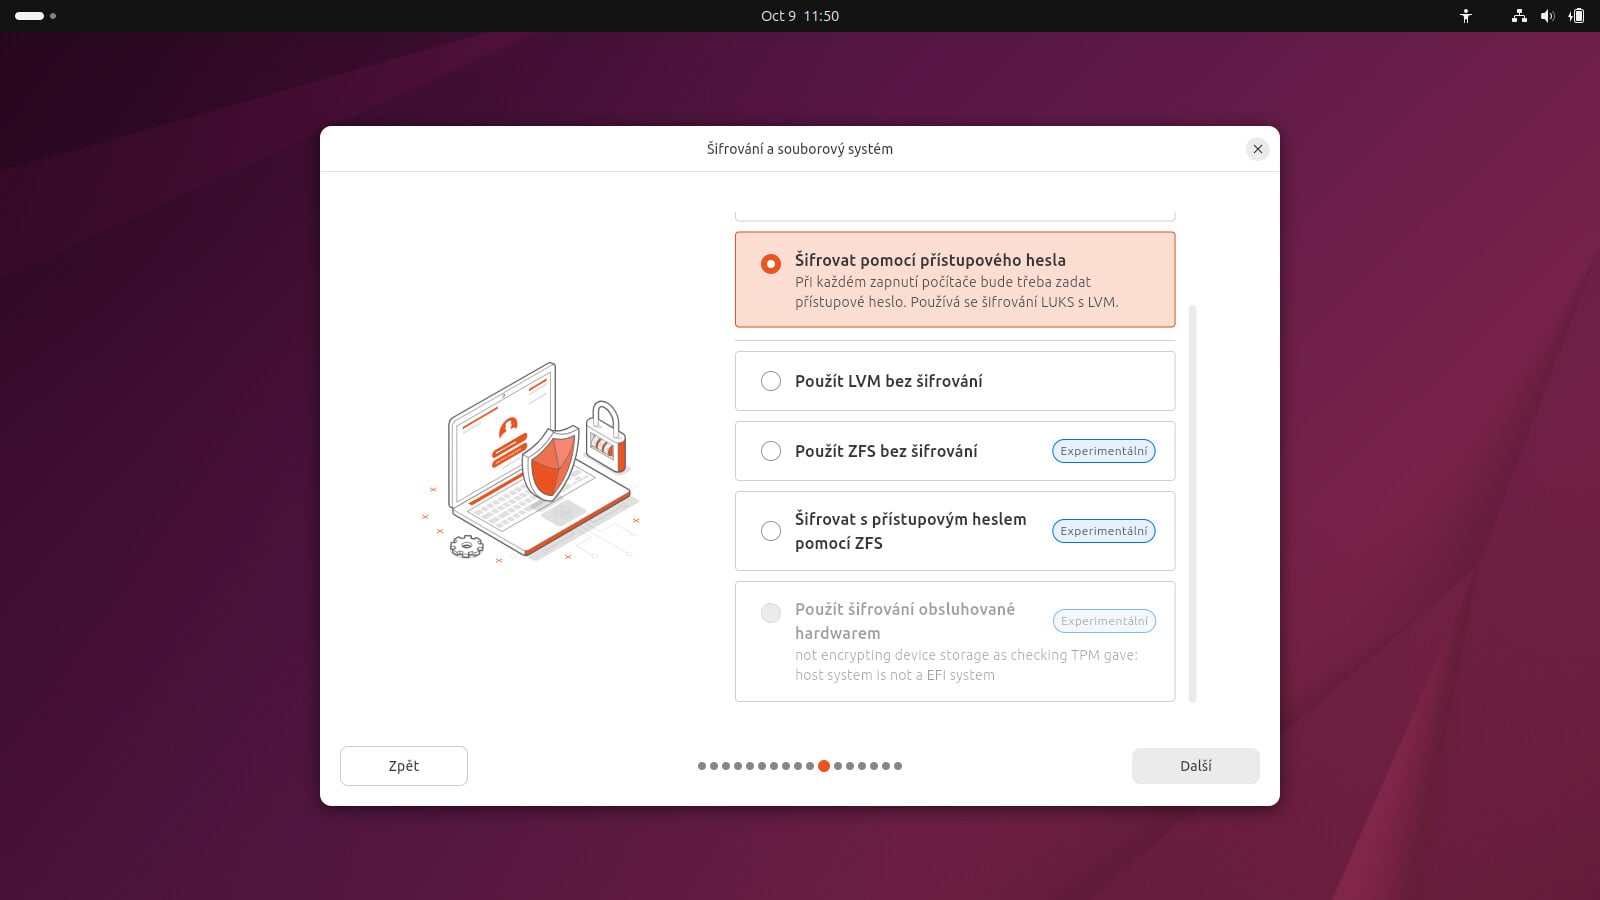This screenshot has height=900, width=1600.
Task: Click the 'Další' next button
Action: click(x=1196, y=766)
